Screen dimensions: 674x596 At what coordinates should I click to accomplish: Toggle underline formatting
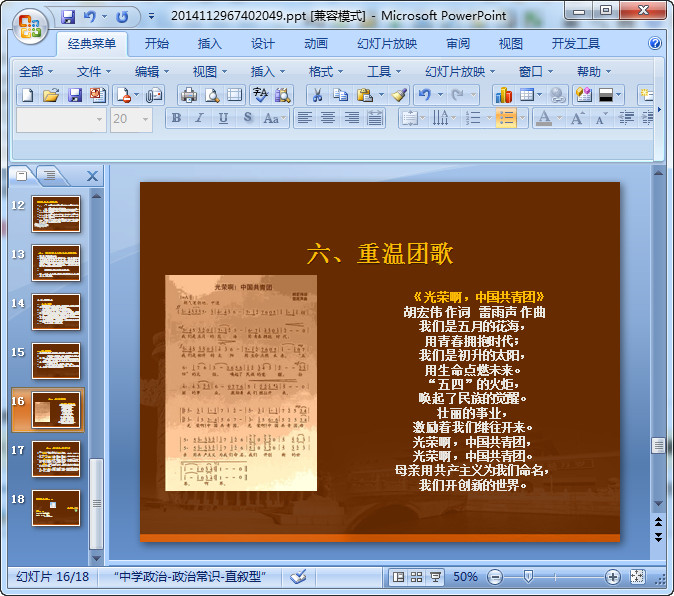coord(223,118)
